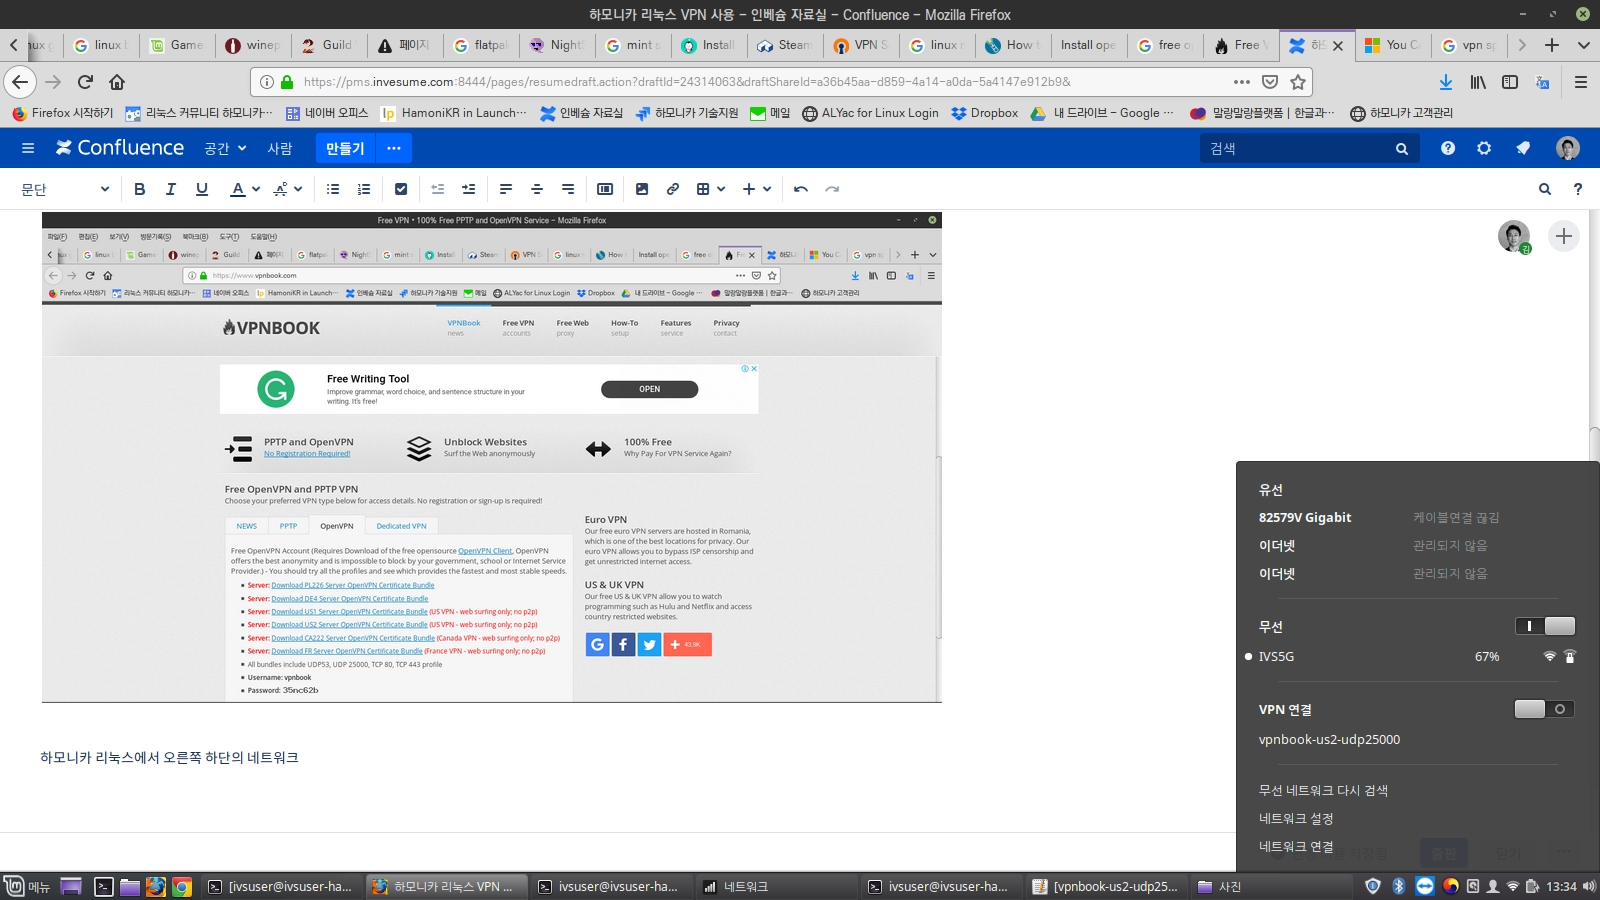Turn off the 무선 wireless switch
Image resolution: width=1600 pixels, height=900 pixels.
pyautogui.click(x=1545, y=626)
